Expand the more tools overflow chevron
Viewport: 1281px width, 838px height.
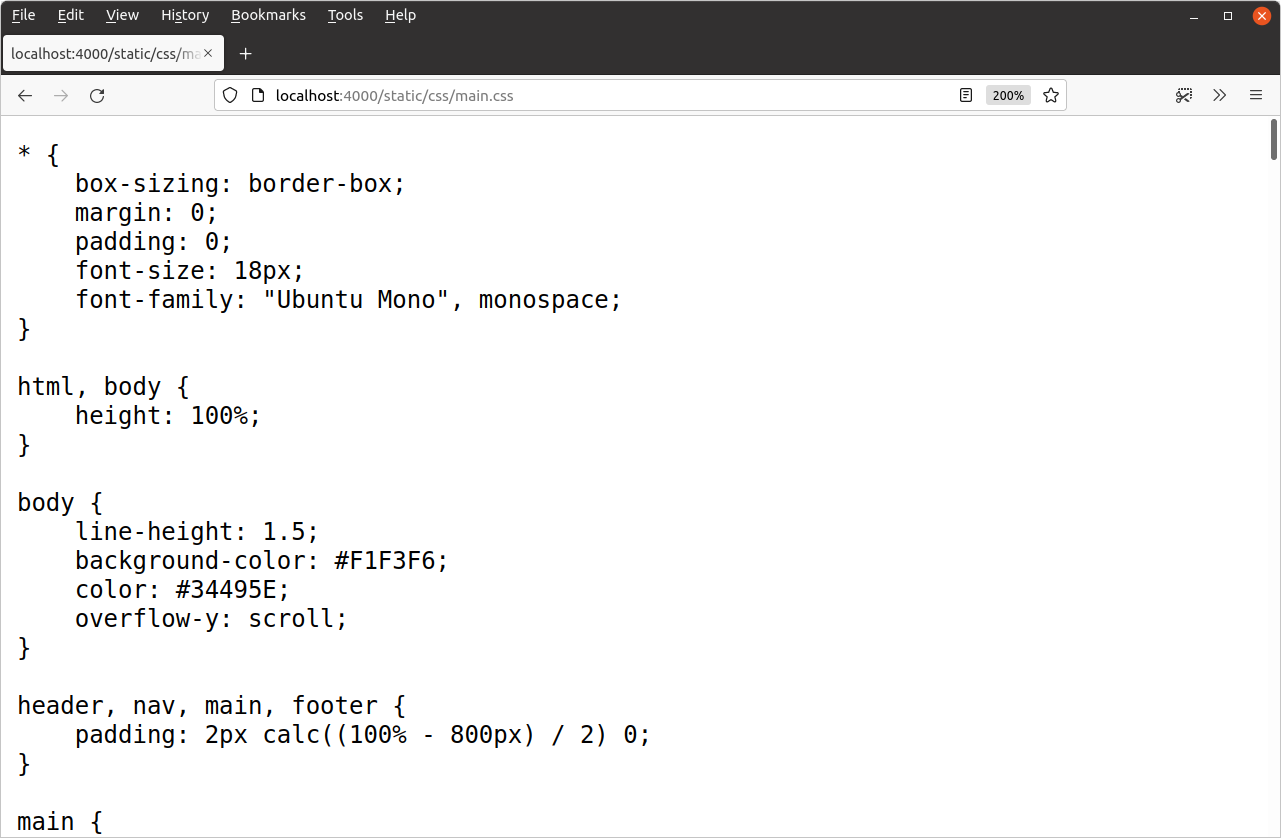click(x=1220, y=96)
